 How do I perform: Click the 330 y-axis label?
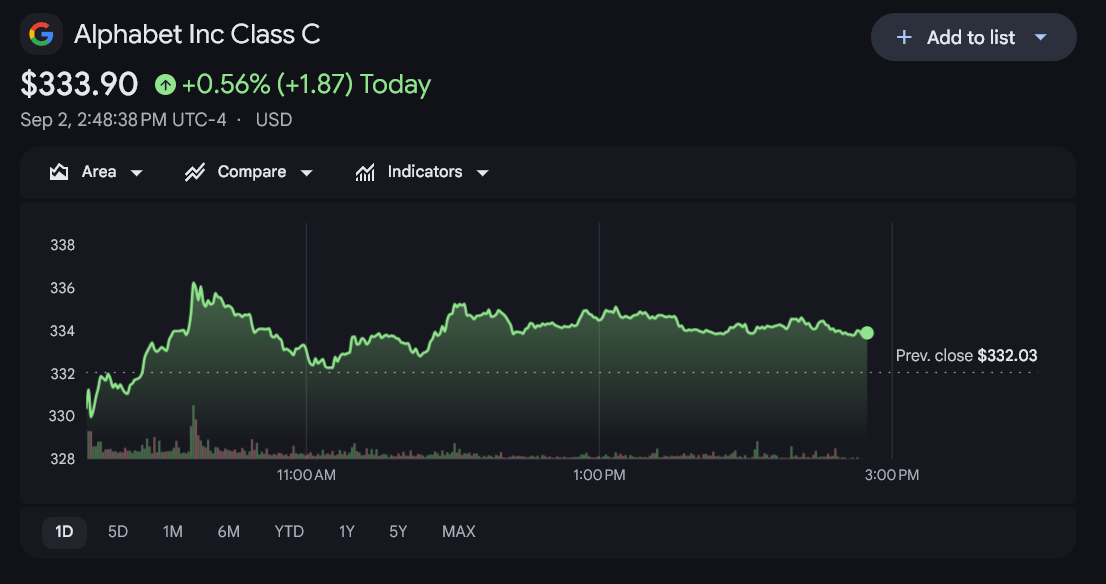[x=62, y=416]
